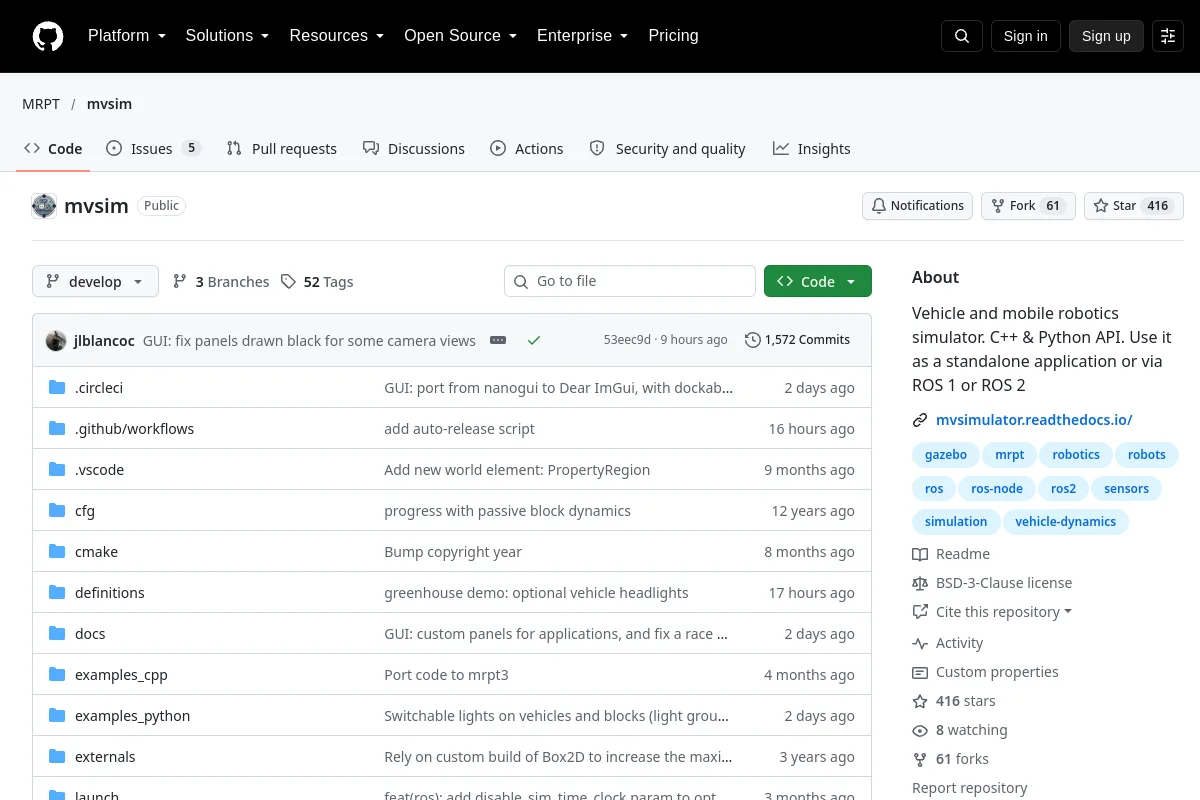Click the Sign up button
Viewport: 1200px width, 800px height.
coord(1106,36)
